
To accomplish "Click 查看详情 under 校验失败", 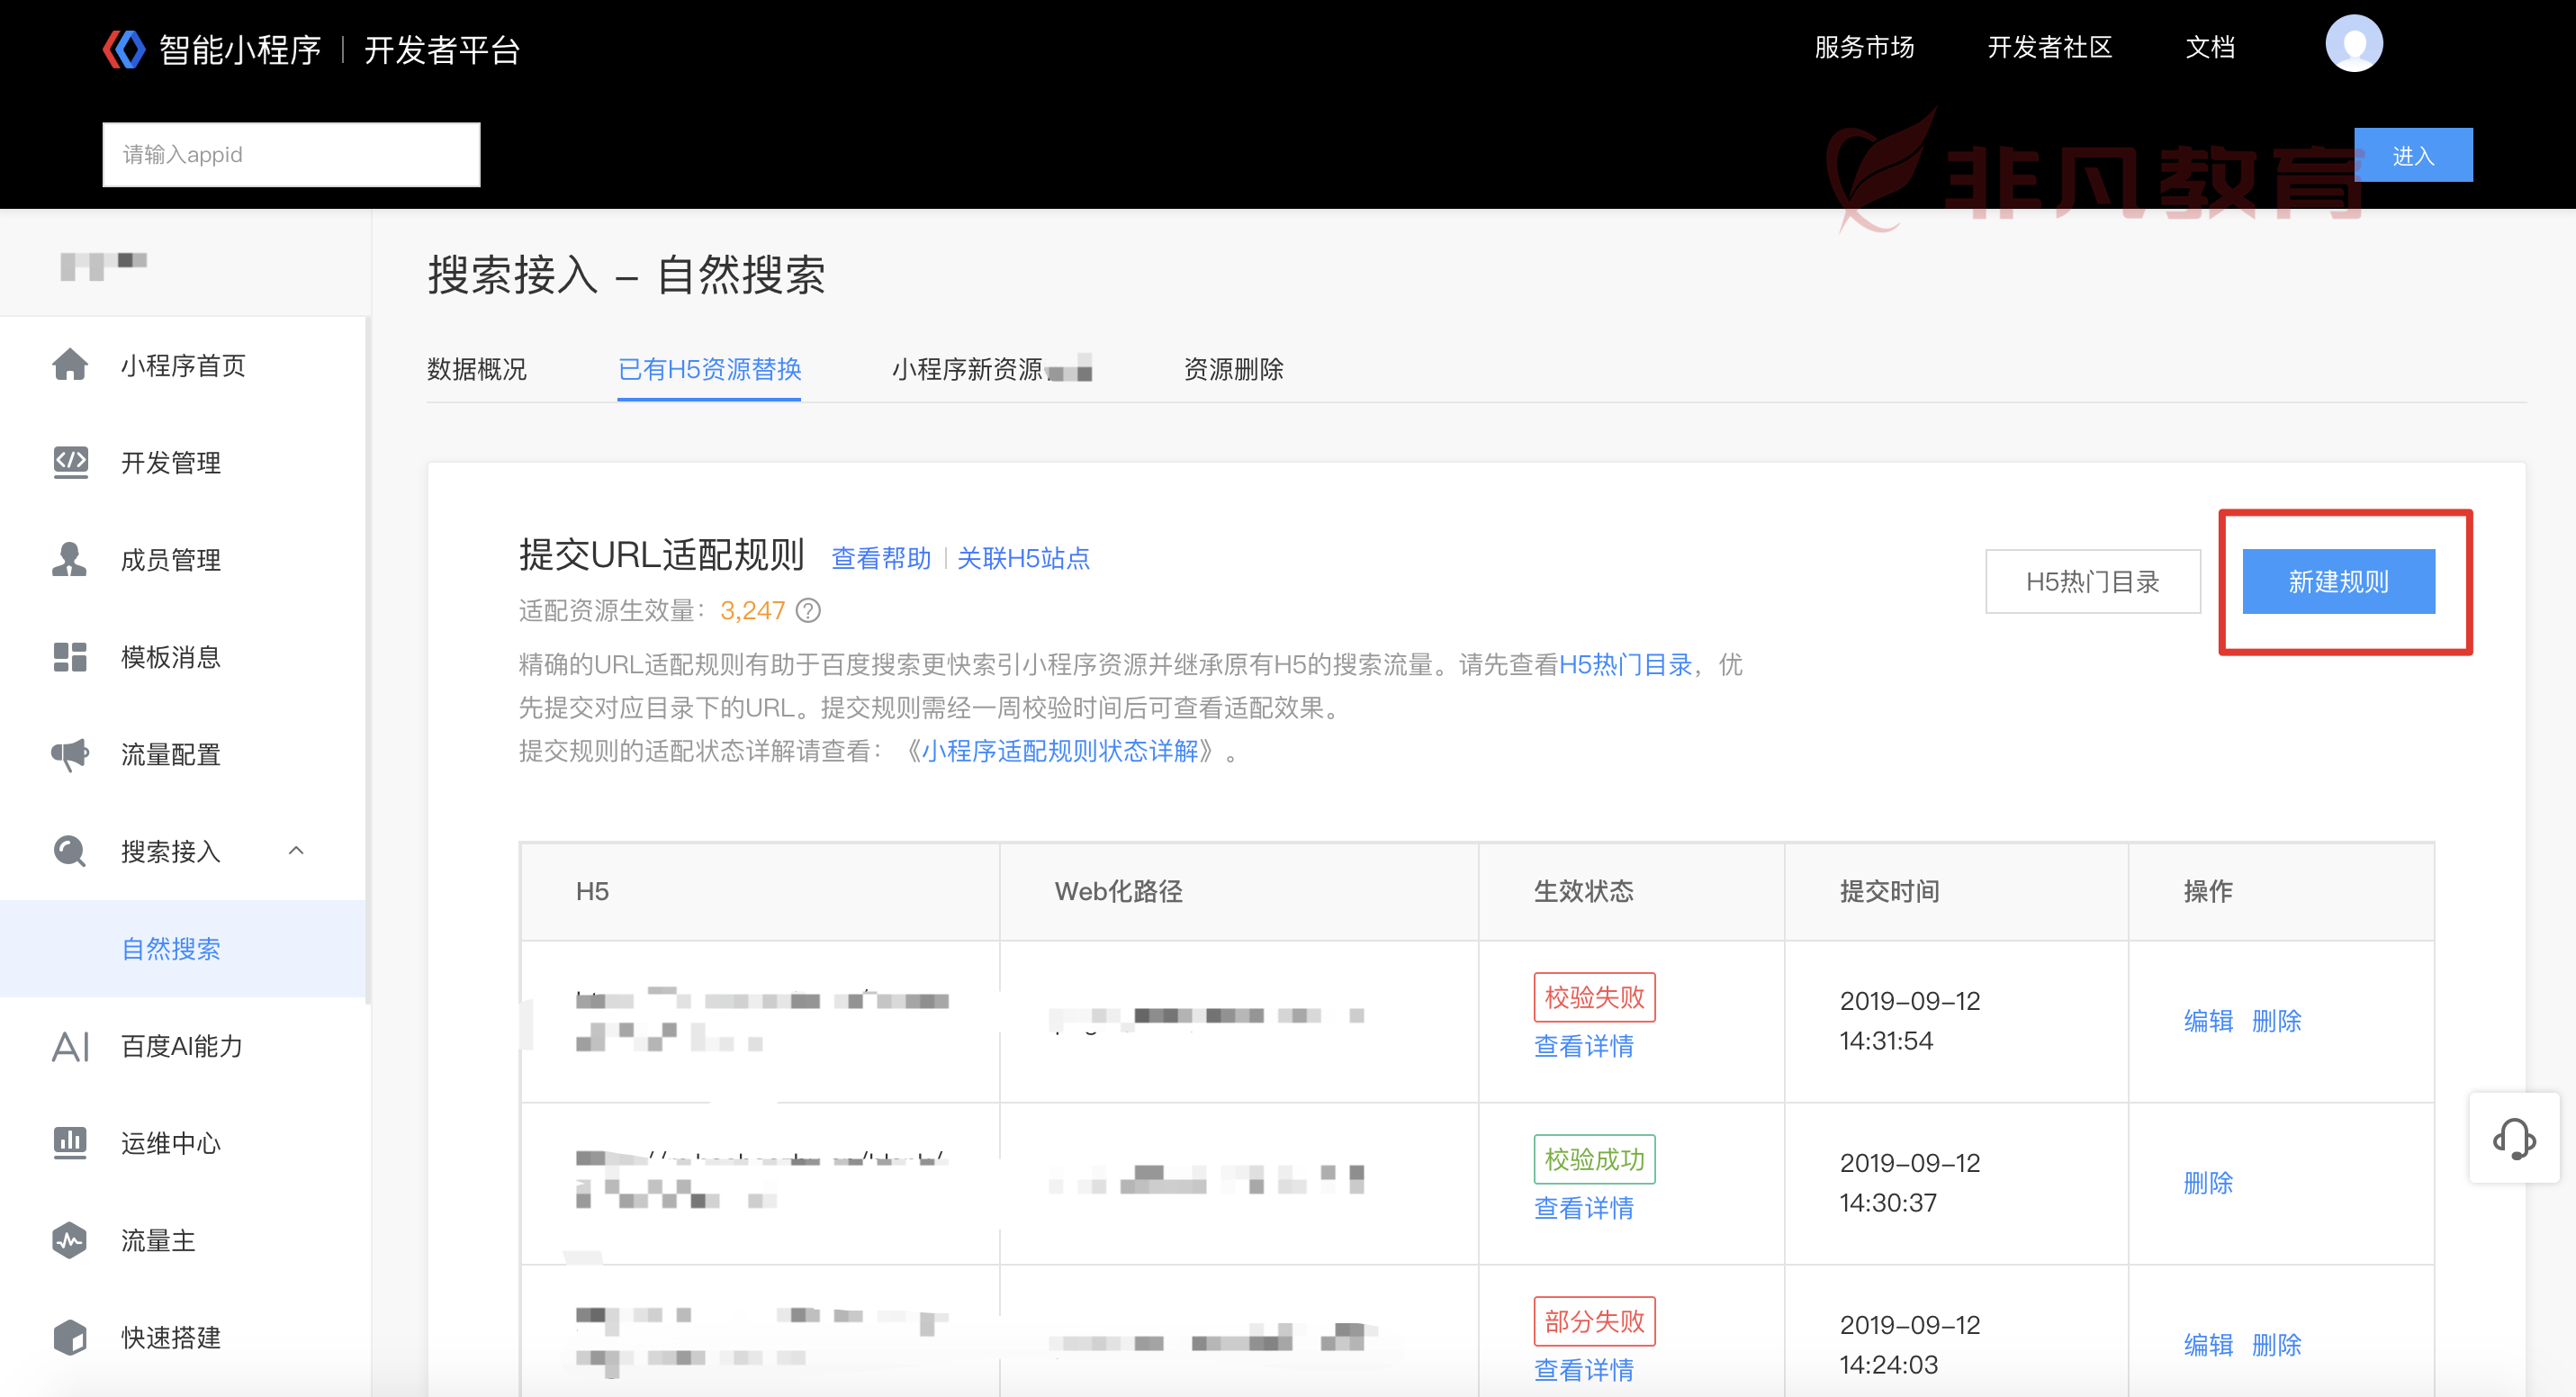I will pos(1584,1046).
